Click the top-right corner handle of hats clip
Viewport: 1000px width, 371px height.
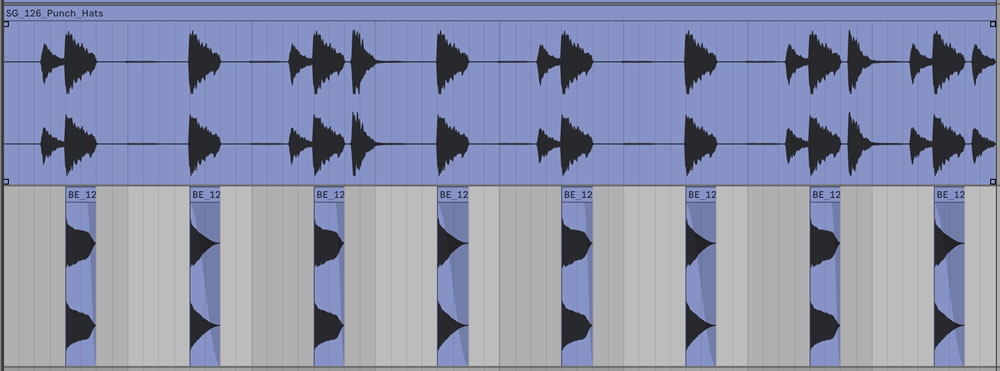[993, 24]
